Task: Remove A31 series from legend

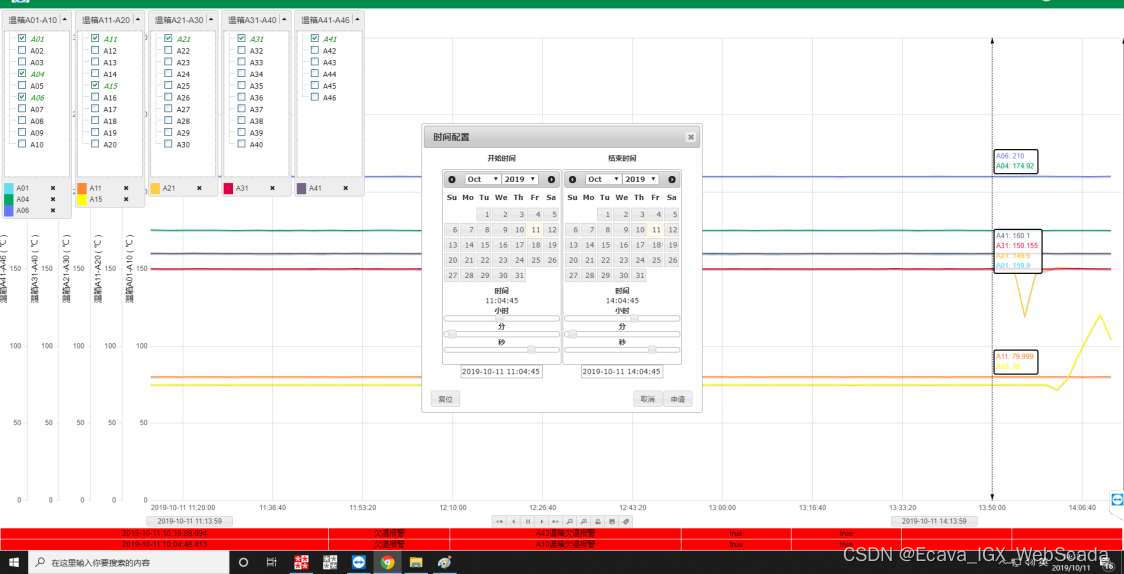Action: tap(272, 188)
